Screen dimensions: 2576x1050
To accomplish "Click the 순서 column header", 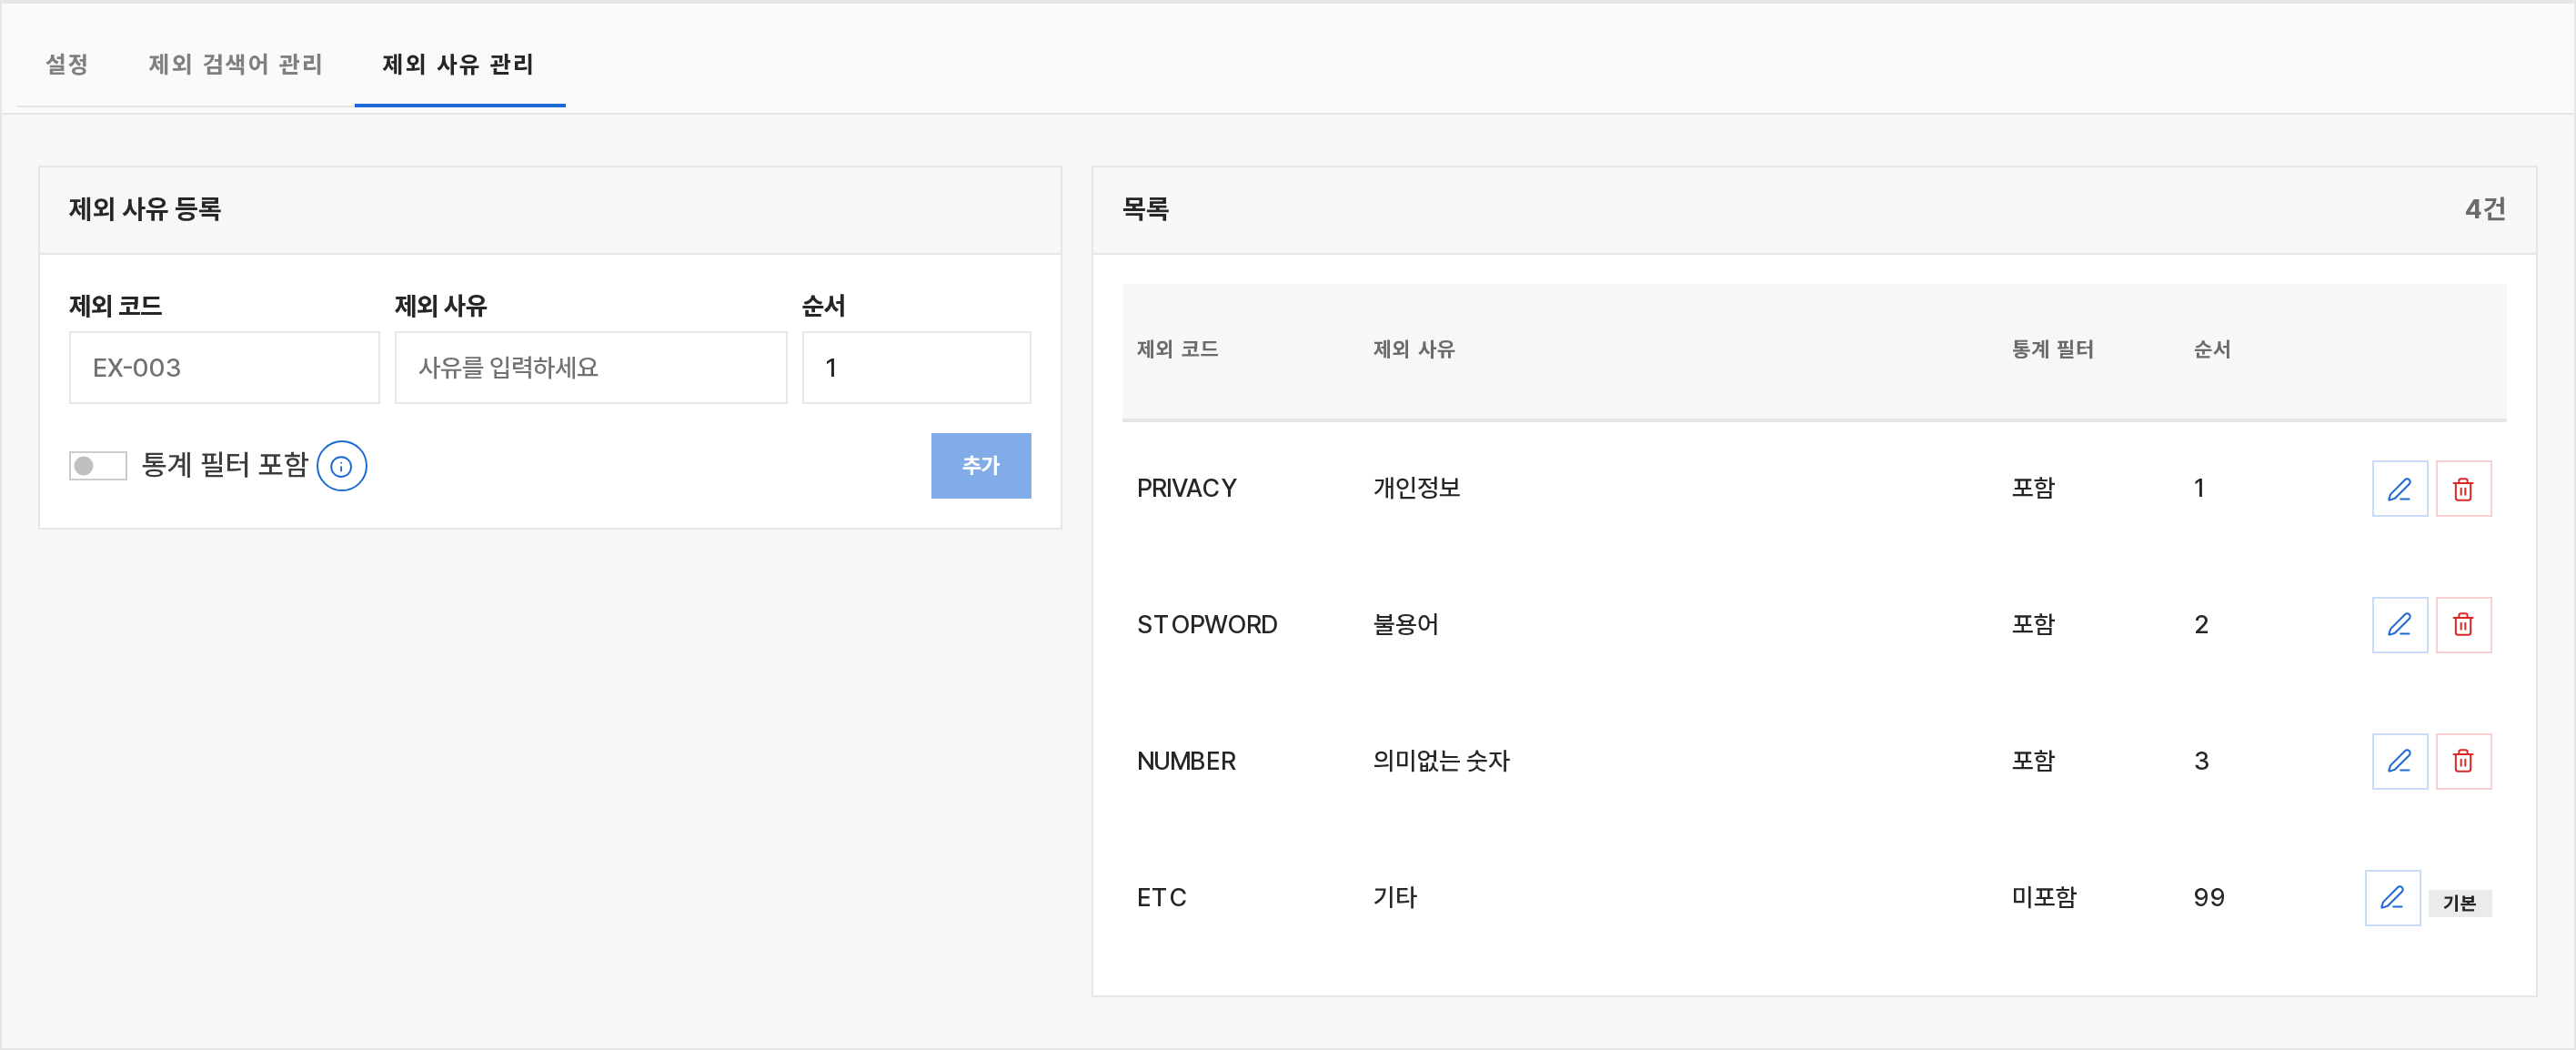I will pyautogui.click(x=2212, y=349).
